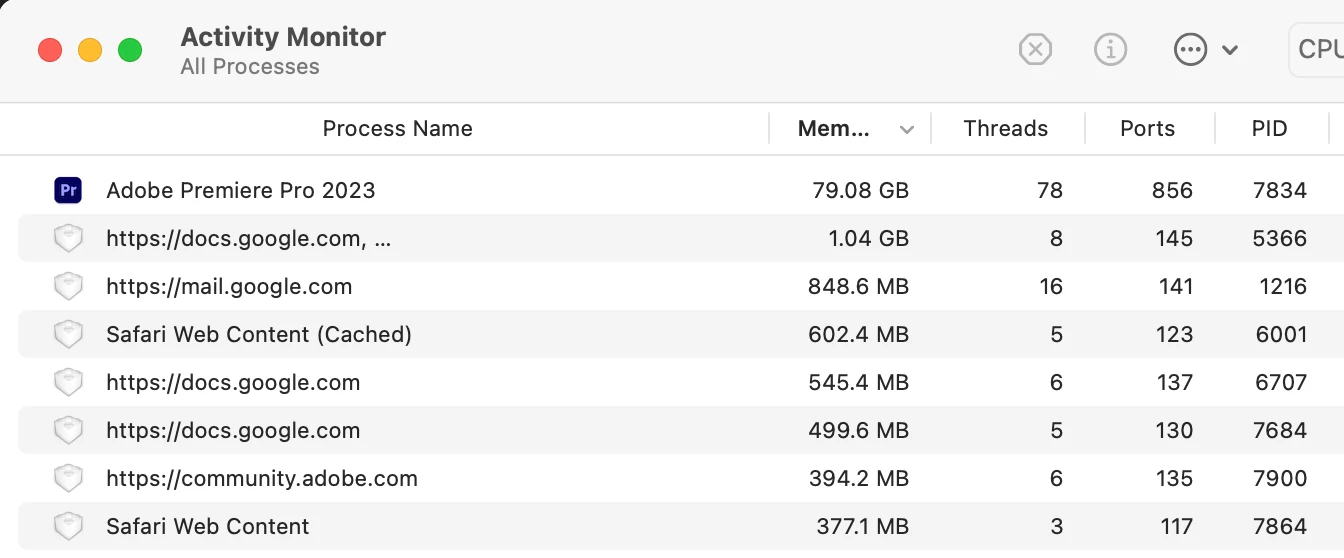Toggle Memory column sort direction chevron
Viewport: 1344px width, 558px height.
pos(907,129)
